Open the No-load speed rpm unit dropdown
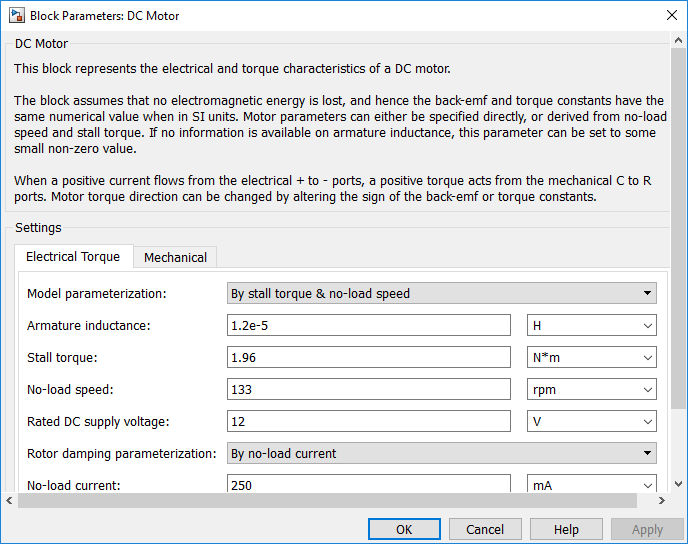Screen dimensions: 688x544 (591, 390)
